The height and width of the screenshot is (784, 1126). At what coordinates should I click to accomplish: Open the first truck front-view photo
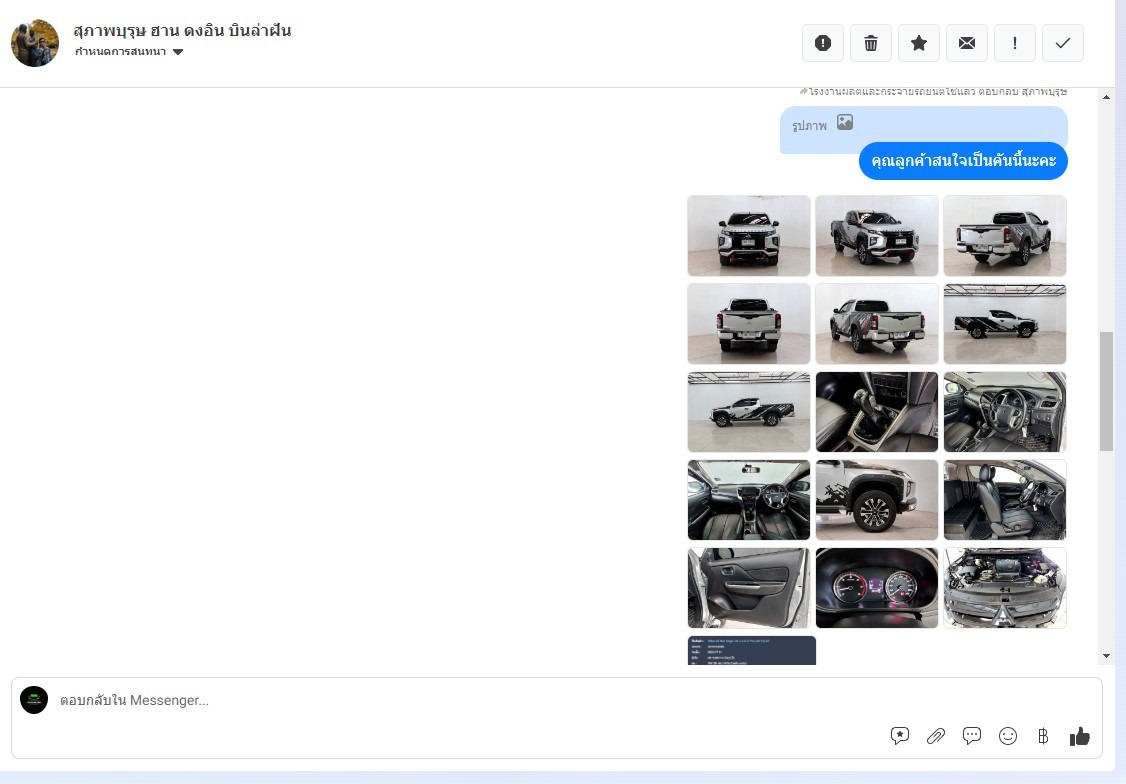(749, 236)
